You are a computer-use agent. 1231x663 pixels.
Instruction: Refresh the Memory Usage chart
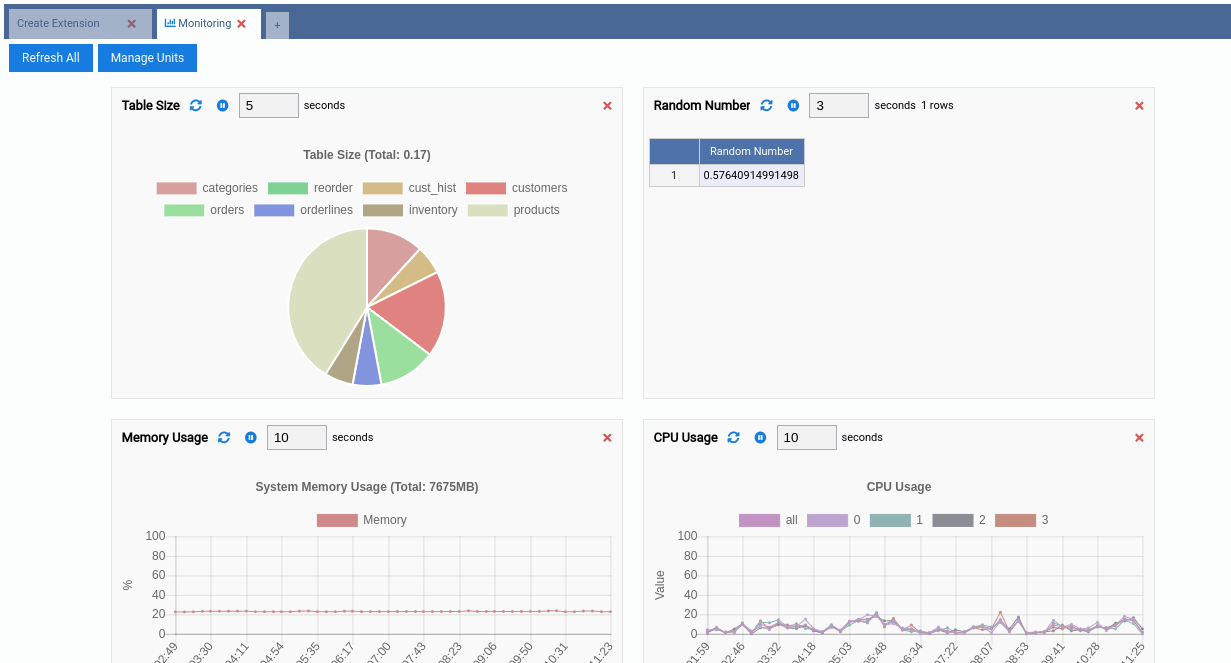point(224,437)
